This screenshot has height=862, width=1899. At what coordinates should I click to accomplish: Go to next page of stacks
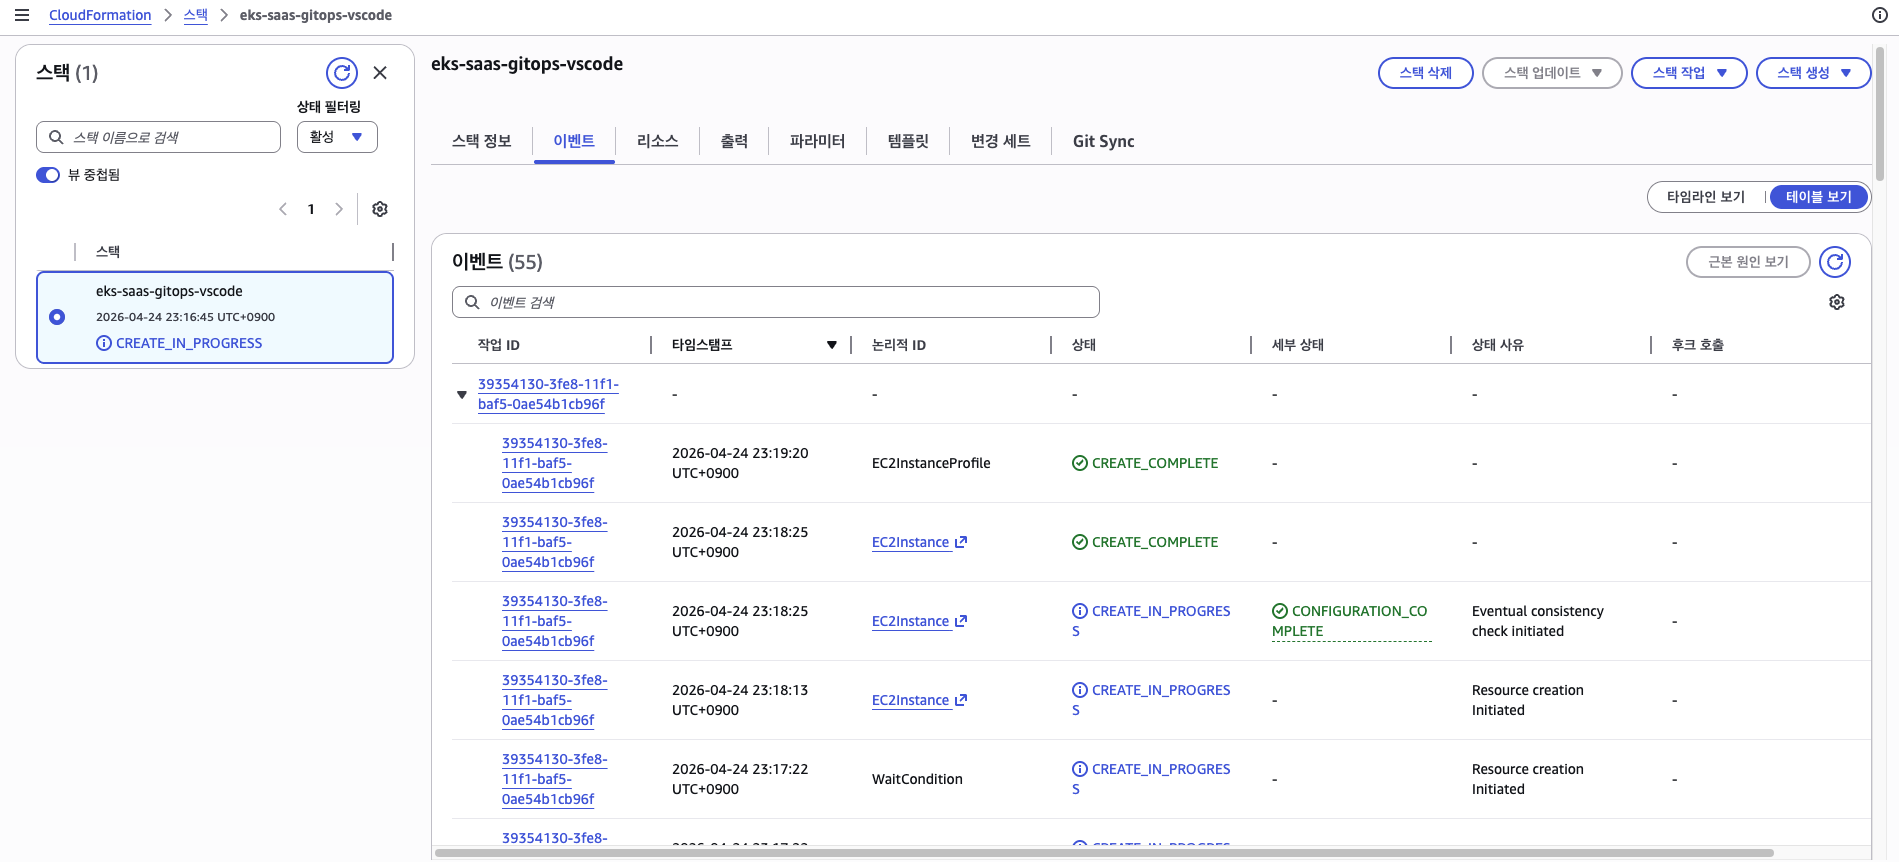point(339,209)
